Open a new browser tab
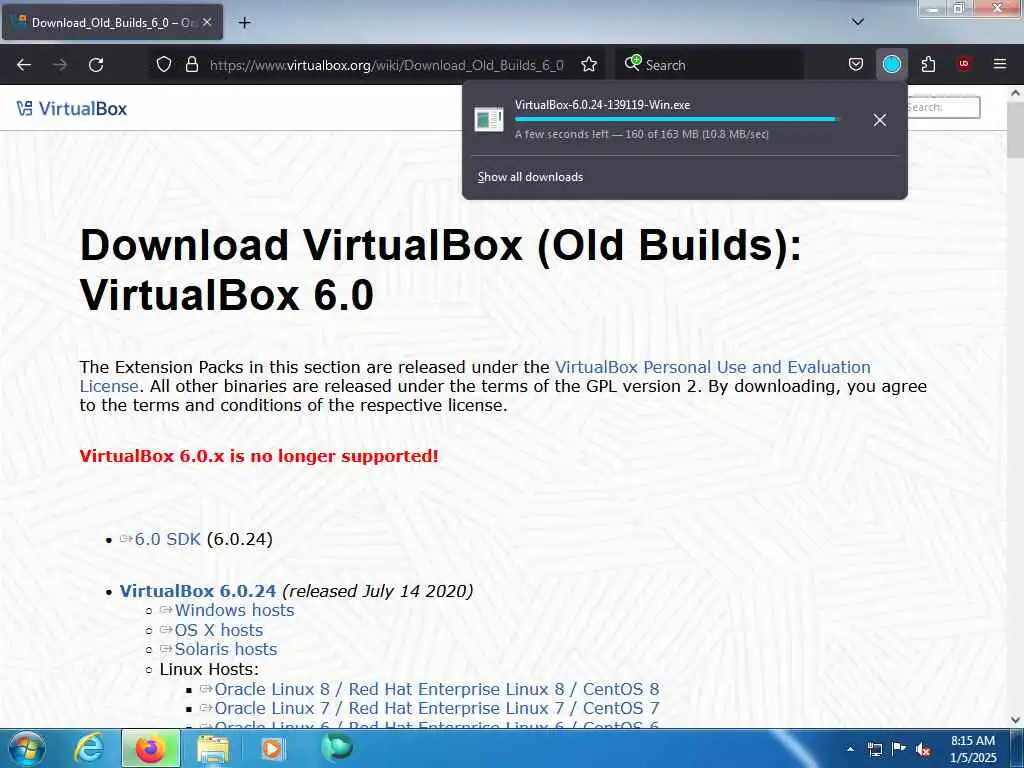The image size is (1024, 768). 244,23
